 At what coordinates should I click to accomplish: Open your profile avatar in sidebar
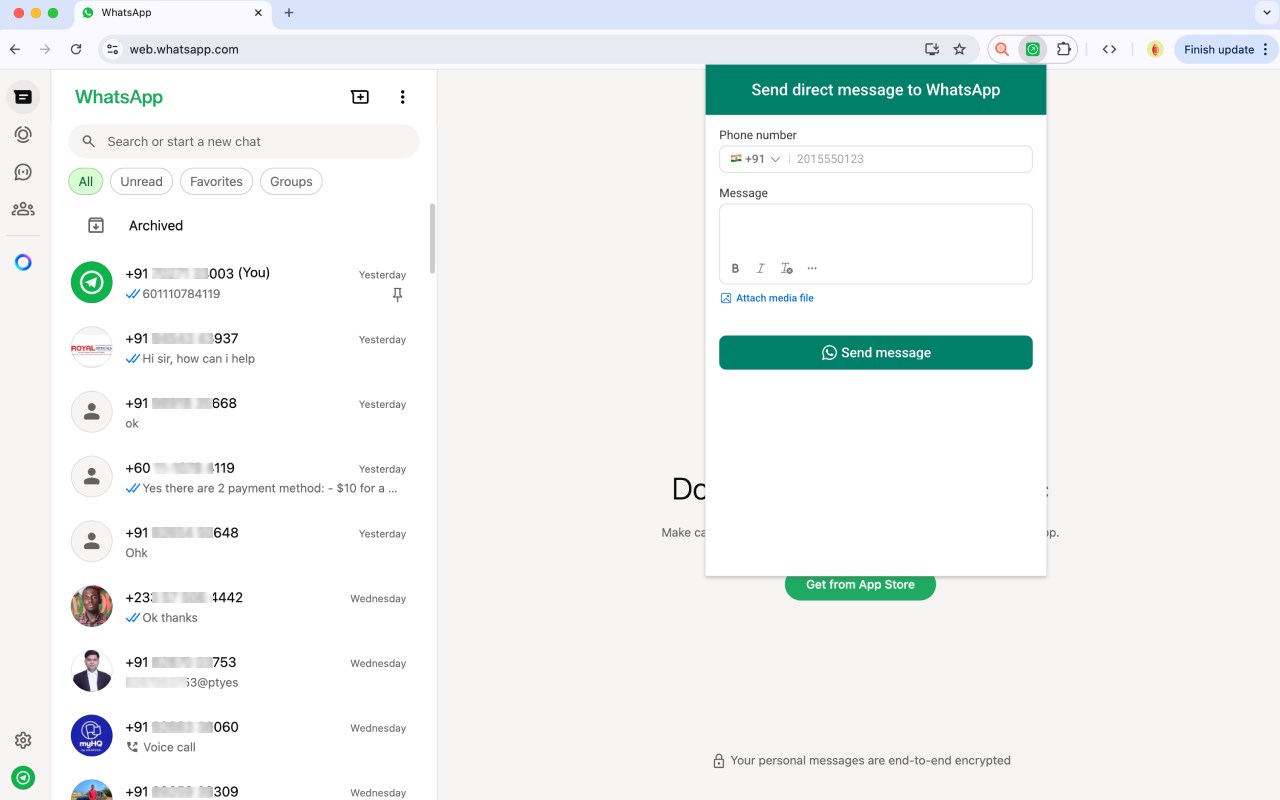tap(23, 777)
